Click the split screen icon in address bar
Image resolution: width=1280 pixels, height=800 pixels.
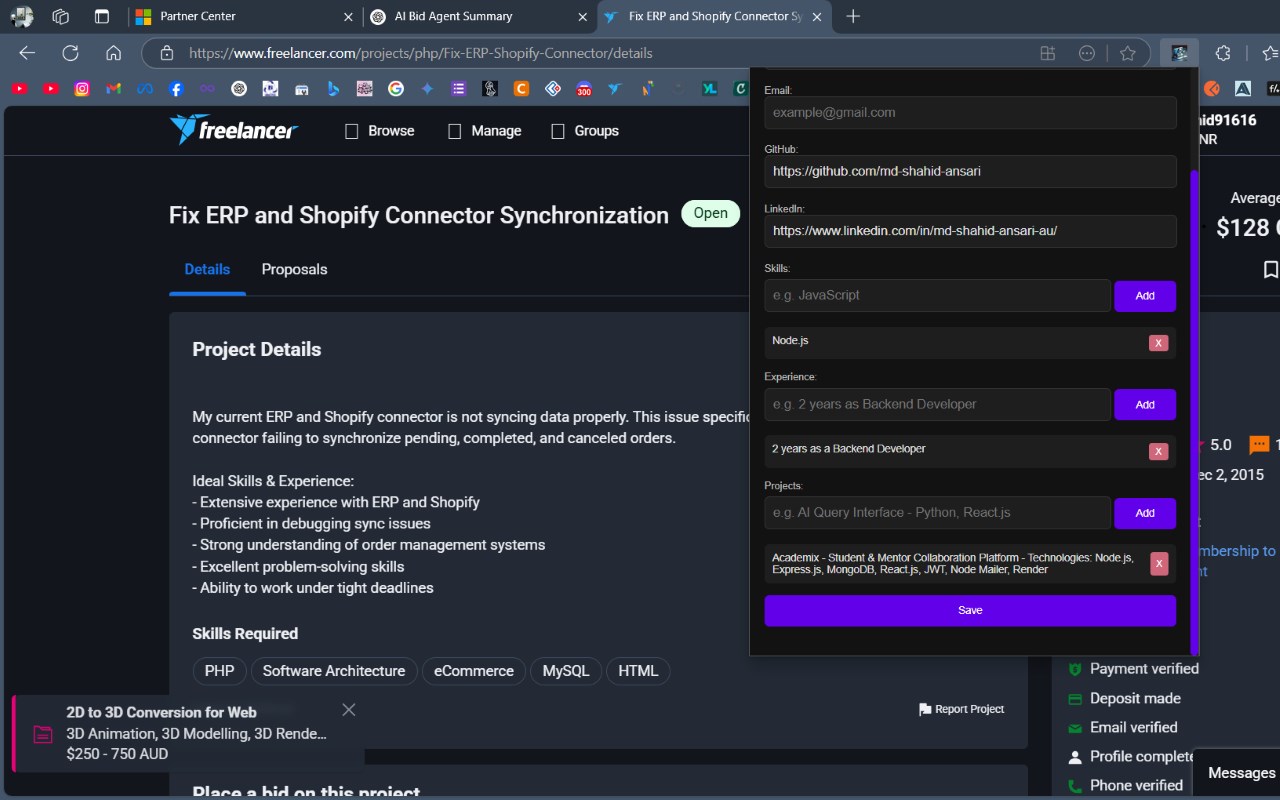[x=1047, y=53]
